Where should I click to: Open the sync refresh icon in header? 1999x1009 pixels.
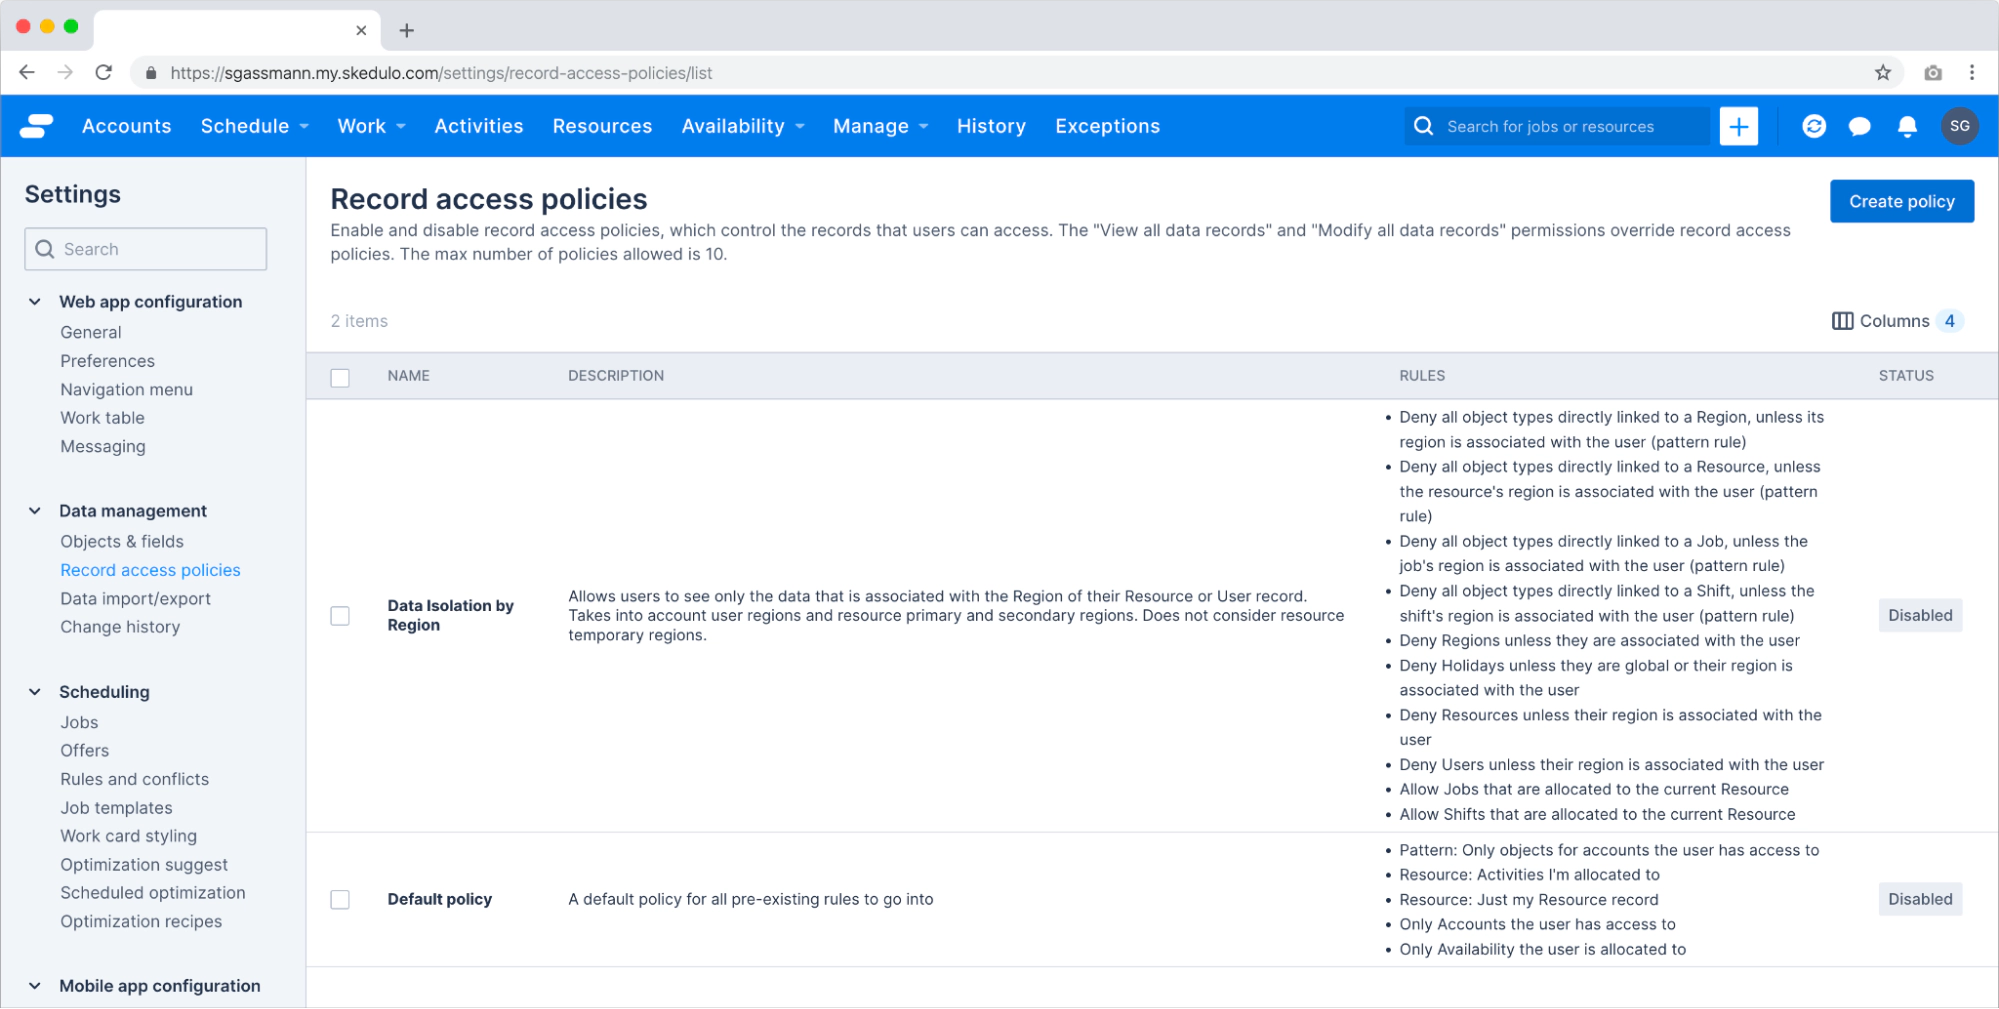click(1813, 126)
